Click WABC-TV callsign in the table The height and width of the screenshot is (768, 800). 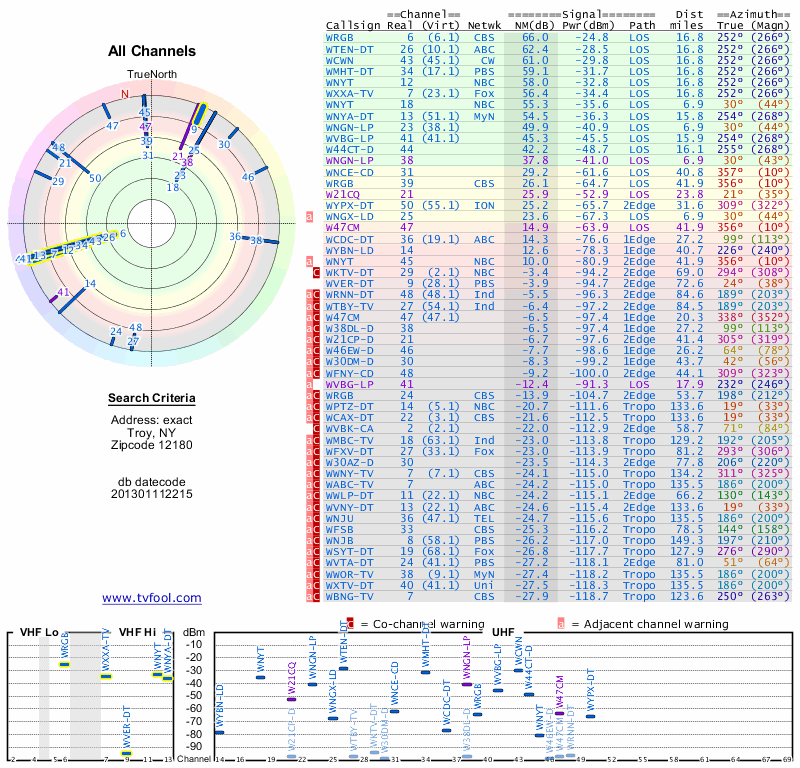pos(349,484)
